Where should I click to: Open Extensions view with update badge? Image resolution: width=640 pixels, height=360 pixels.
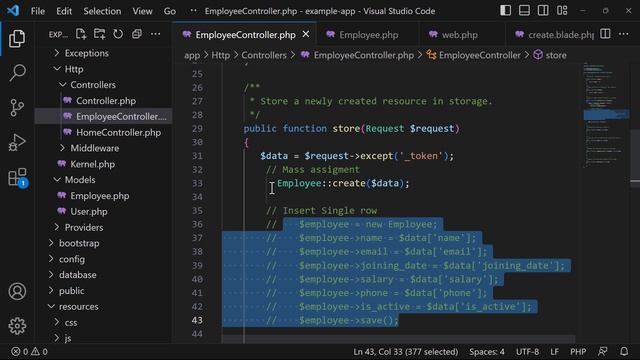[18, 177]
